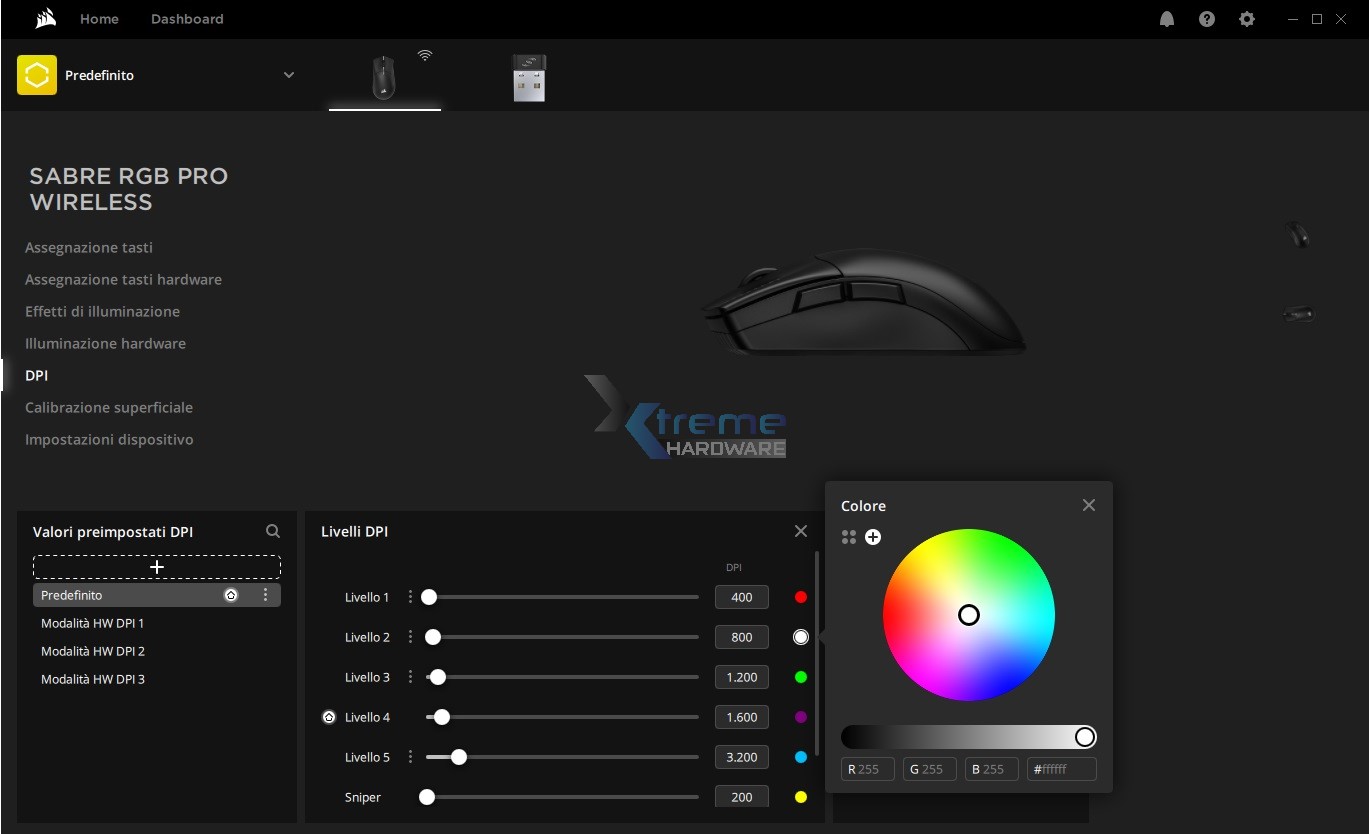Click the drag handle dots beside Livello 1
This screenshot has width=1370, height=834.
[x=410, y=596]
